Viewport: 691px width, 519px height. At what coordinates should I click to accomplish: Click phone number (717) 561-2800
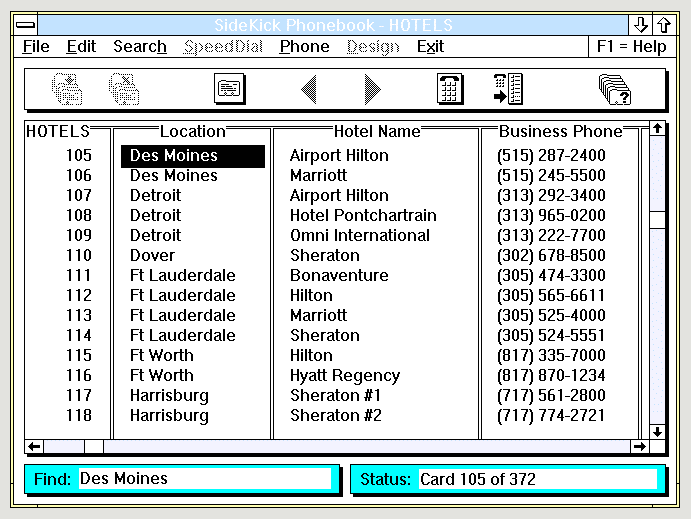pyautogui.click(x=551, y=395)
